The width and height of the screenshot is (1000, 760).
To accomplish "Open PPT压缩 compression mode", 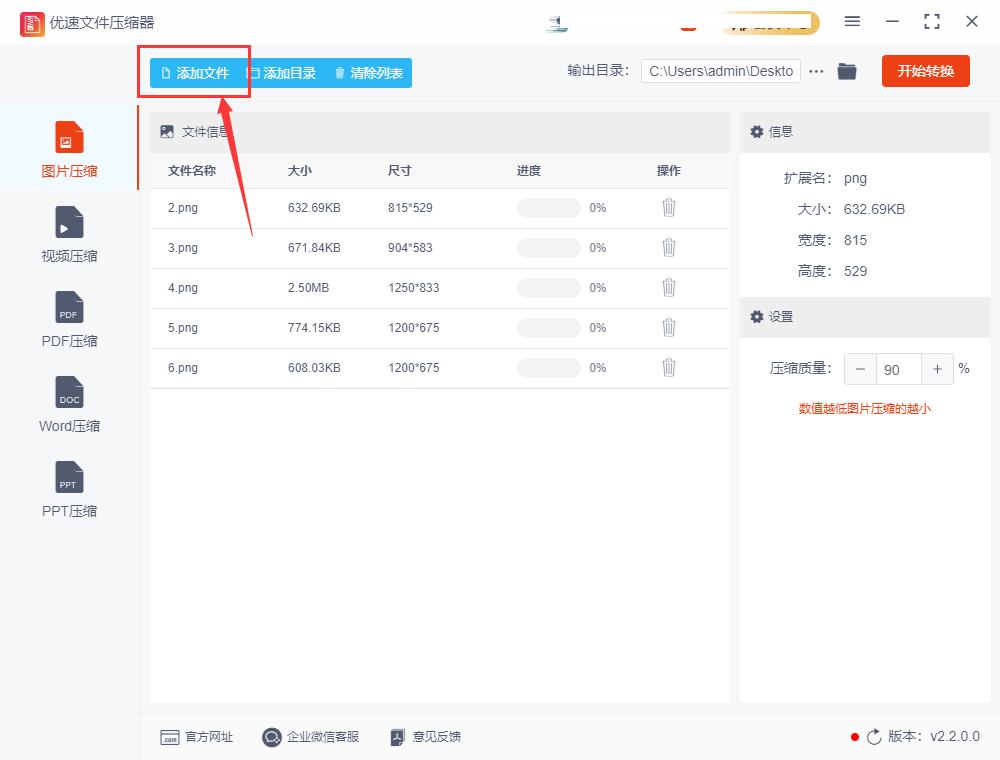I will tap(68, 489).
